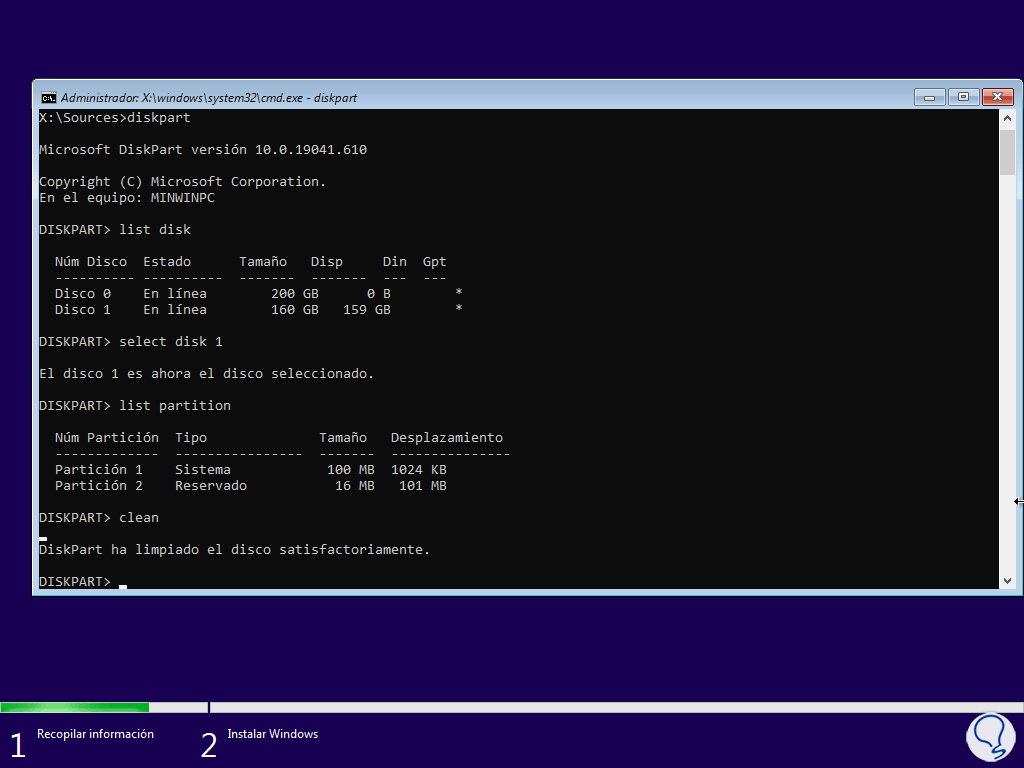Click the '100 MB' partition size

(x=351, y=470)
